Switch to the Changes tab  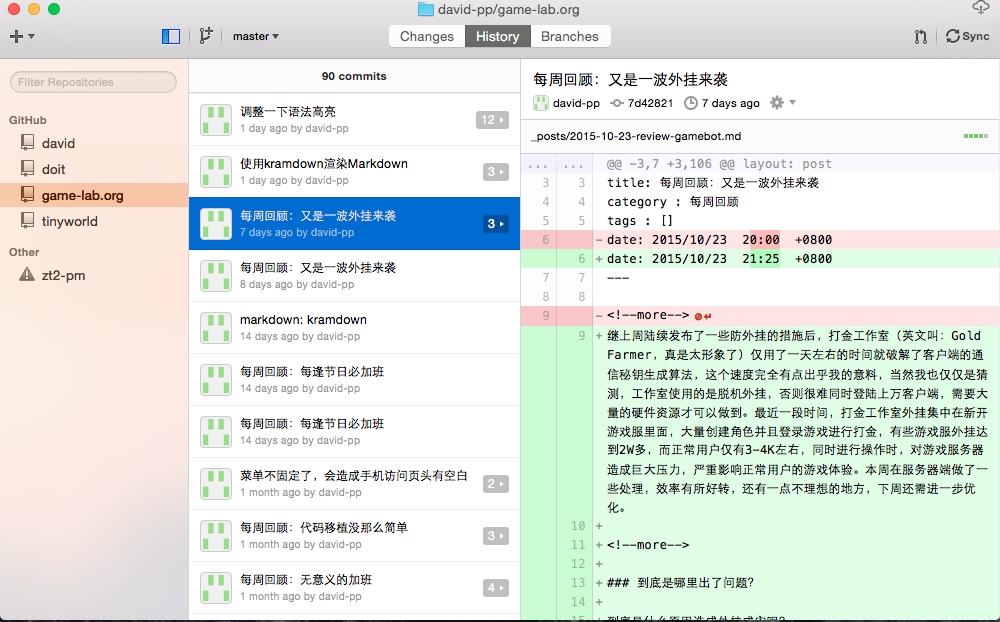click(x=427, y=35)
